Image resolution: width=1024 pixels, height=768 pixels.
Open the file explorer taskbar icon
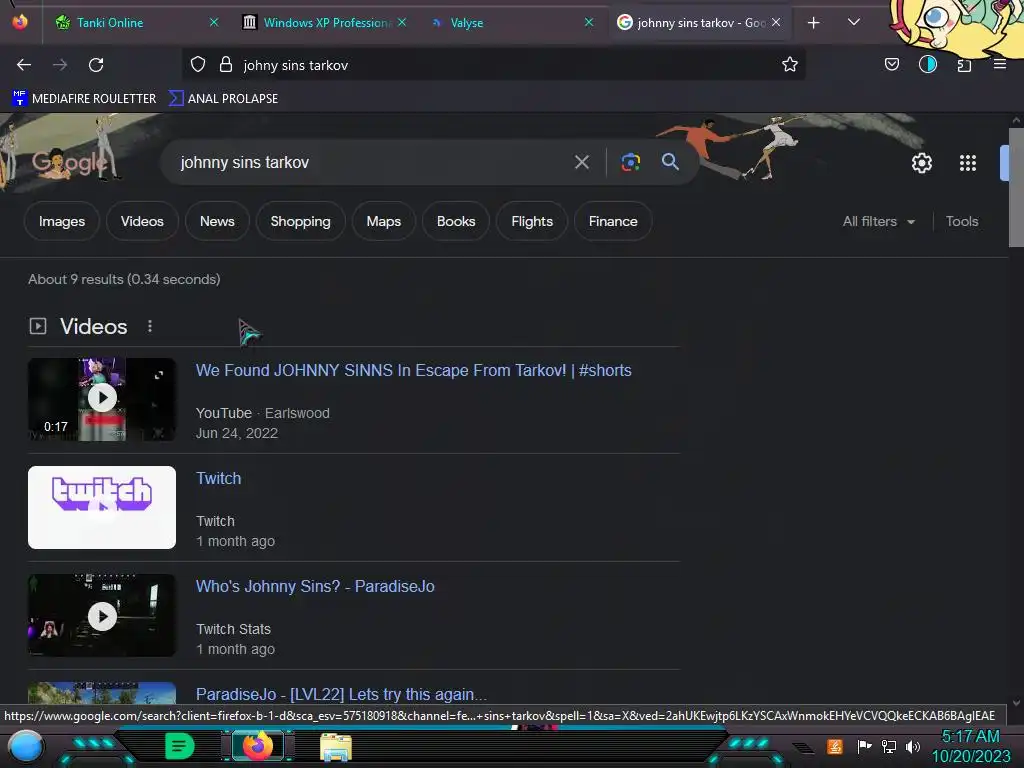click(336, 747)
